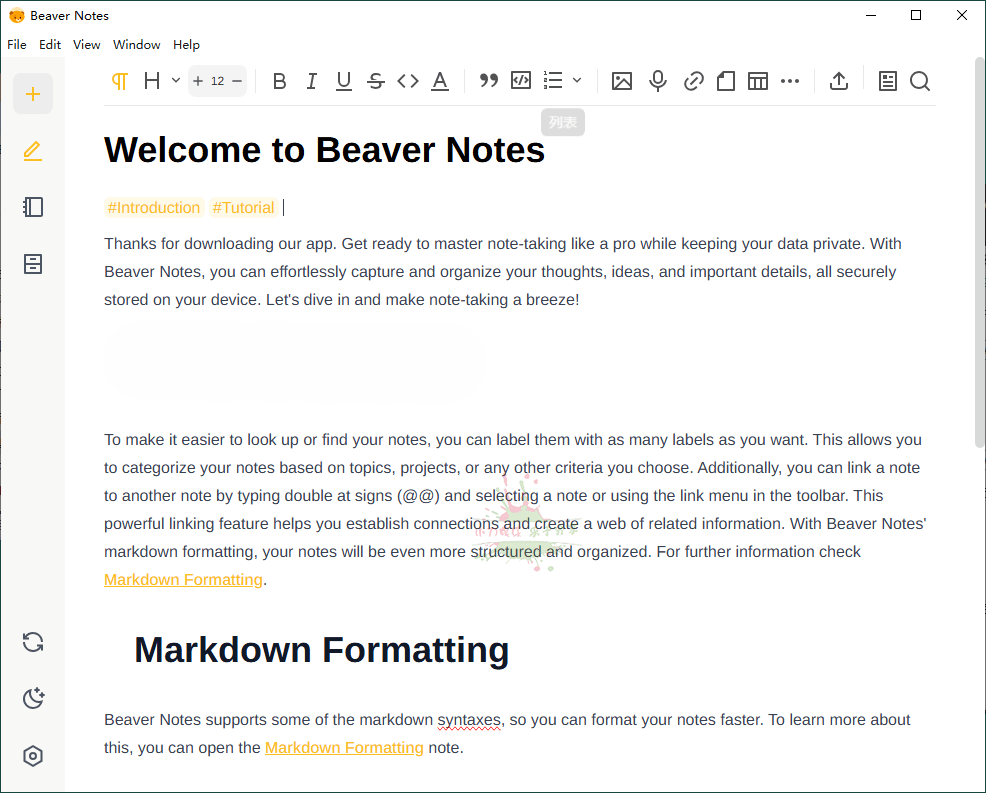Toggle italic formatting

pyautogui.click(x=311, y=81)
